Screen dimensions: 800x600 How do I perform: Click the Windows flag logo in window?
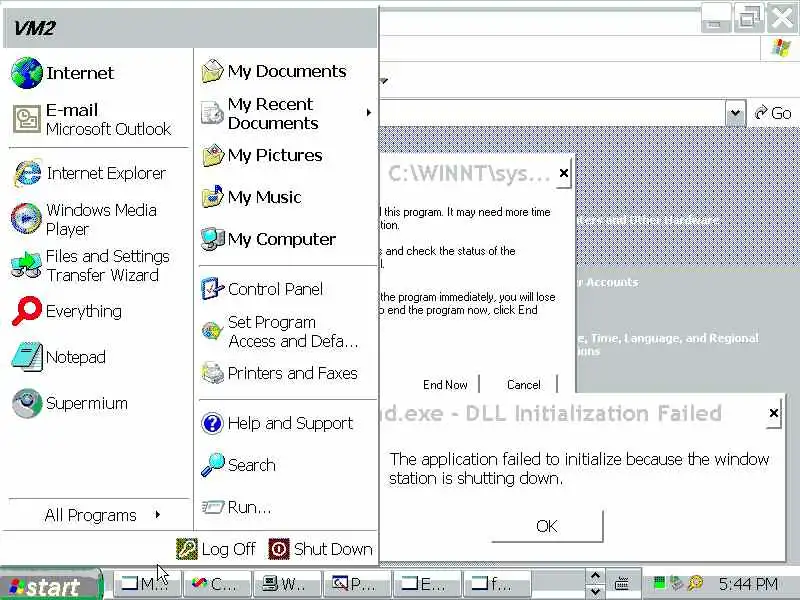point(781,48)
